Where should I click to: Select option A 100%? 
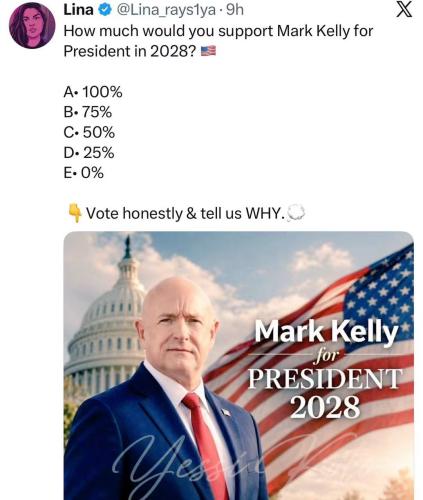pyautogui.click(x=93, y=92)
